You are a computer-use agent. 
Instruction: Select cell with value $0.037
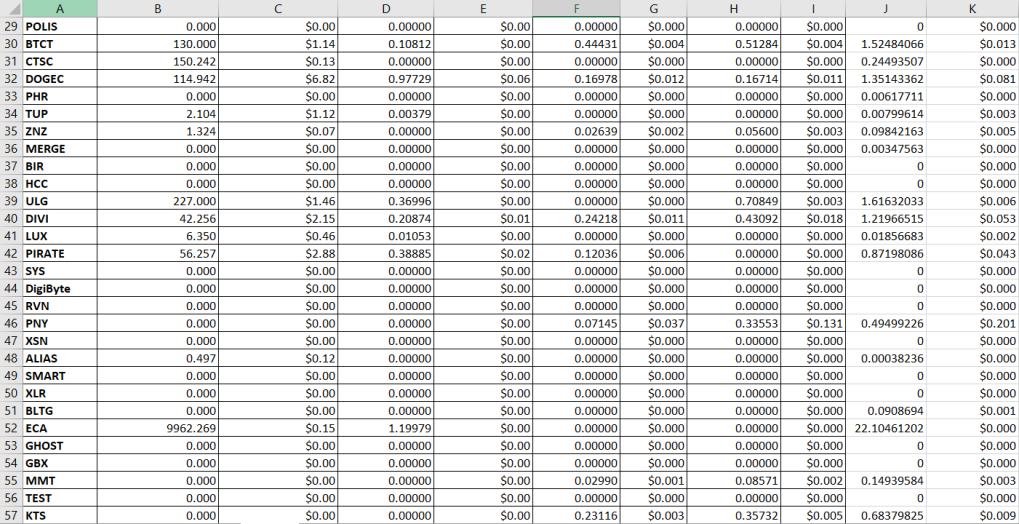tap(653, 324)
